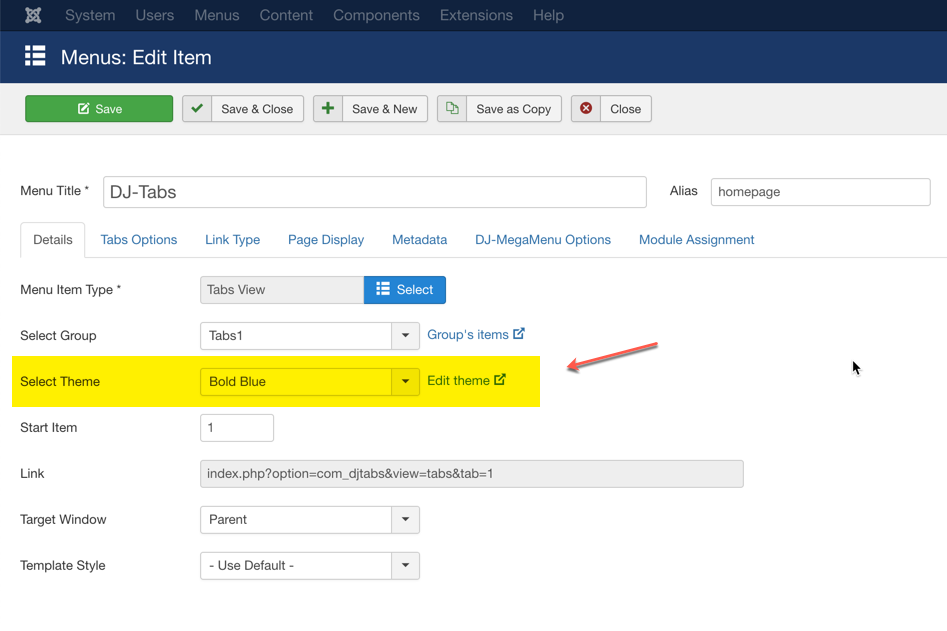Click the Target Window field label

coord(63,520)
